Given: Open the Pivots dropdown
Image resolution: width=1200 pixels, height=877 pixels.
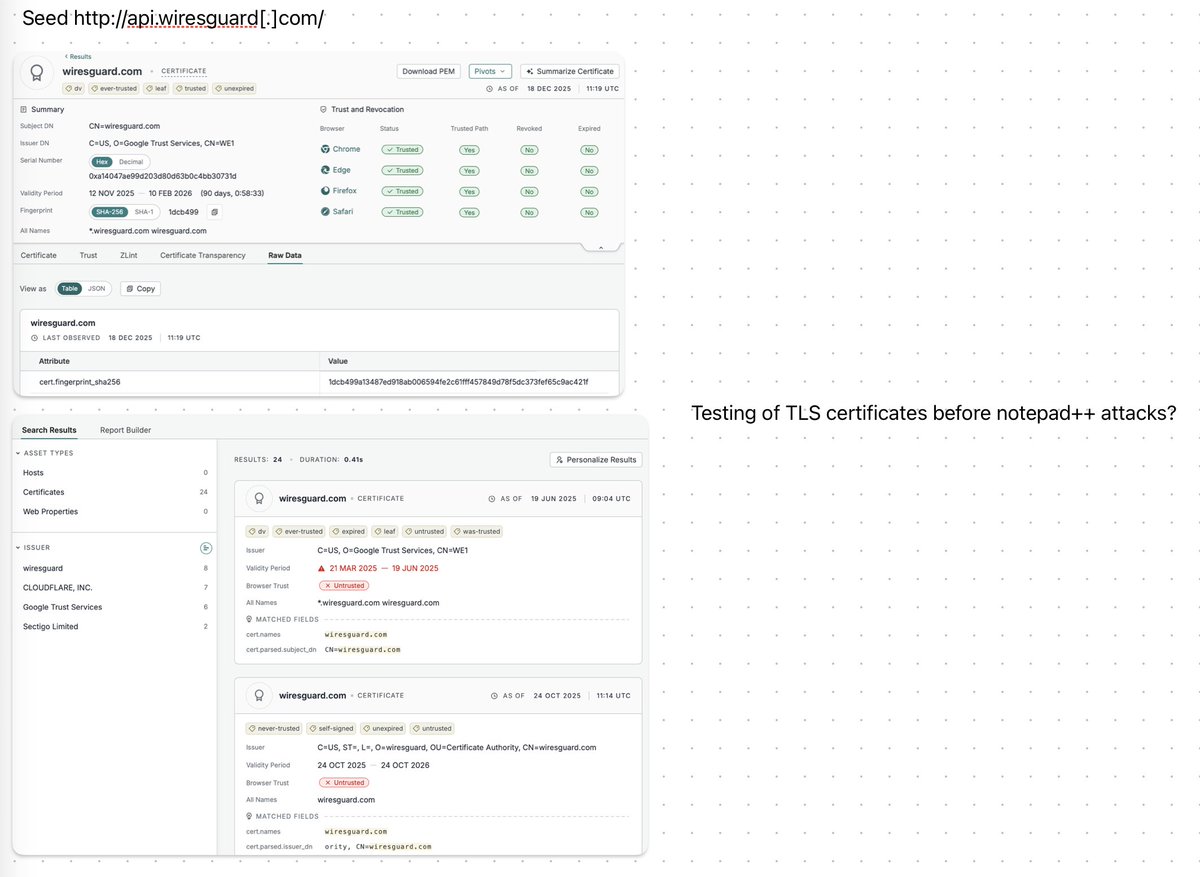Looking at the screenshot, I should pyautogui.click(x=490, y=71).
